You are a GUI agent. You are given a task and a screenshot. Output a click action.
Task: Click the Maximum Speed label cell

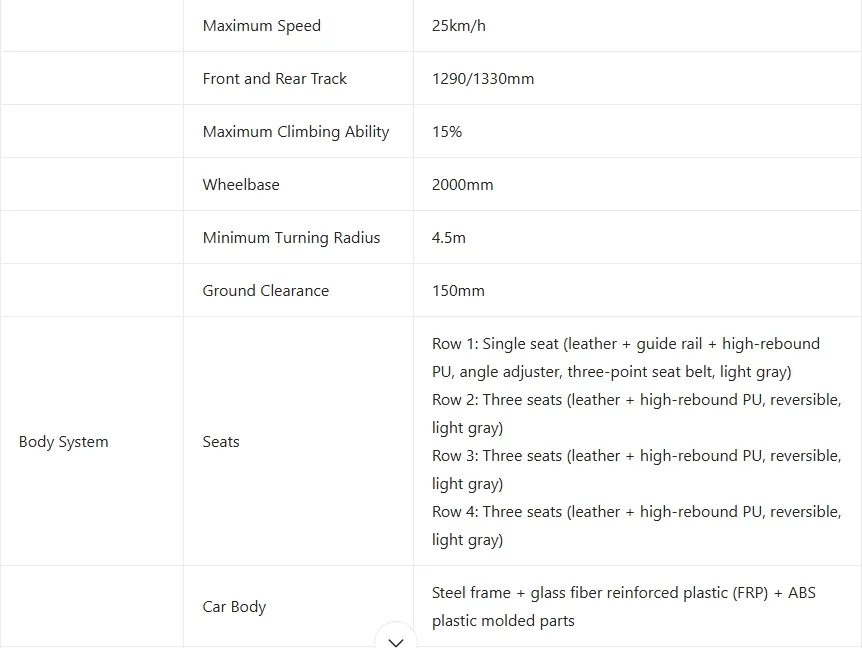coord(262,26)
